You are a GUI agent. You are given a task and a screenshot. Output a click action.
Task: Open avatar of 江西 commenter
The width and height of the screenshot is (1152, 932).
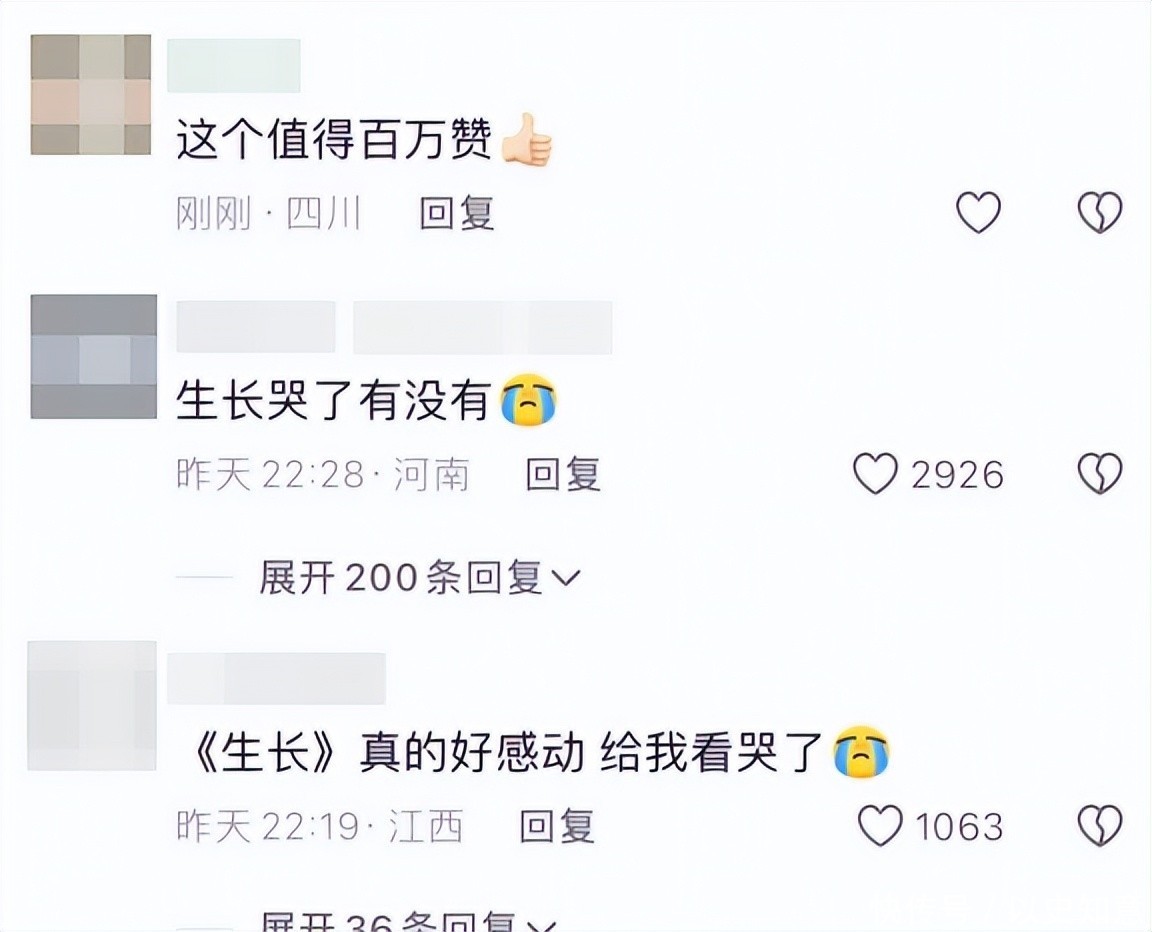tap(92, 705)
